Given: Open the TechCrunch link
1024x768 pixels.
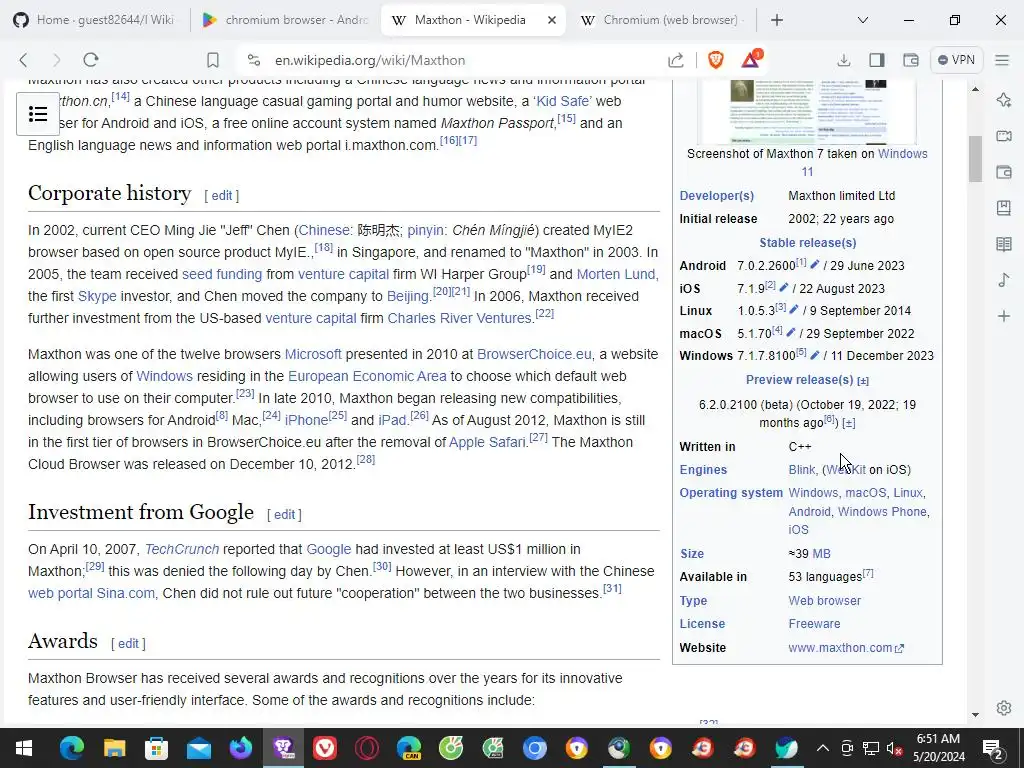Looking at the screenshot, I should 182,549.
